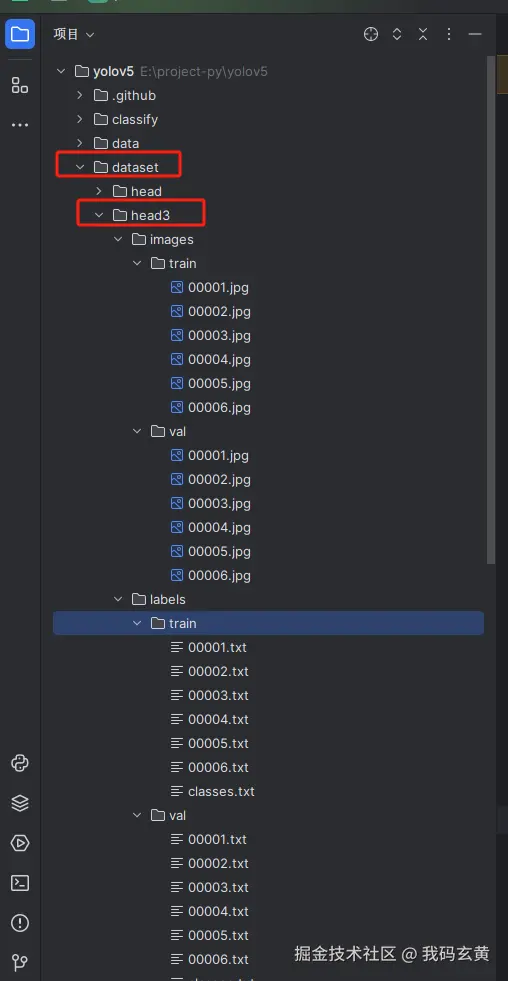This screenshot has height=981, width=508.
Task: Open Python Packages layers icon
Action: click(20, 803)
